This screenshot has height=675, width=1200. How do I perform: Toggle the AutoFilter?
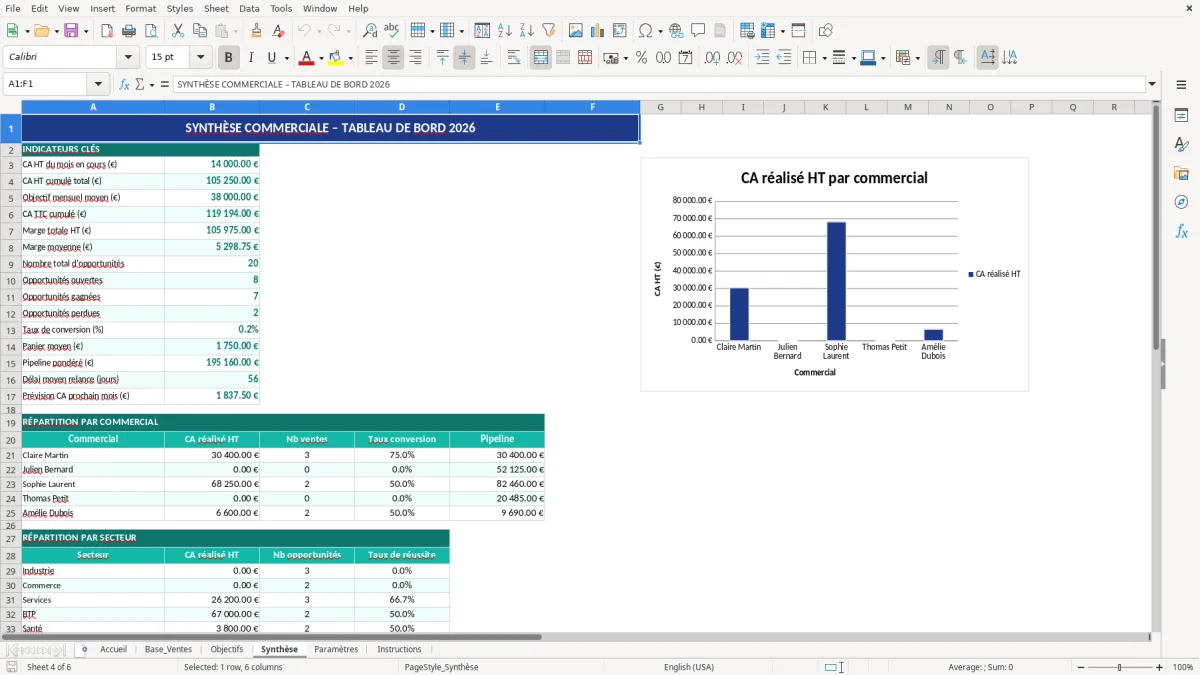[x=548, y=31]
